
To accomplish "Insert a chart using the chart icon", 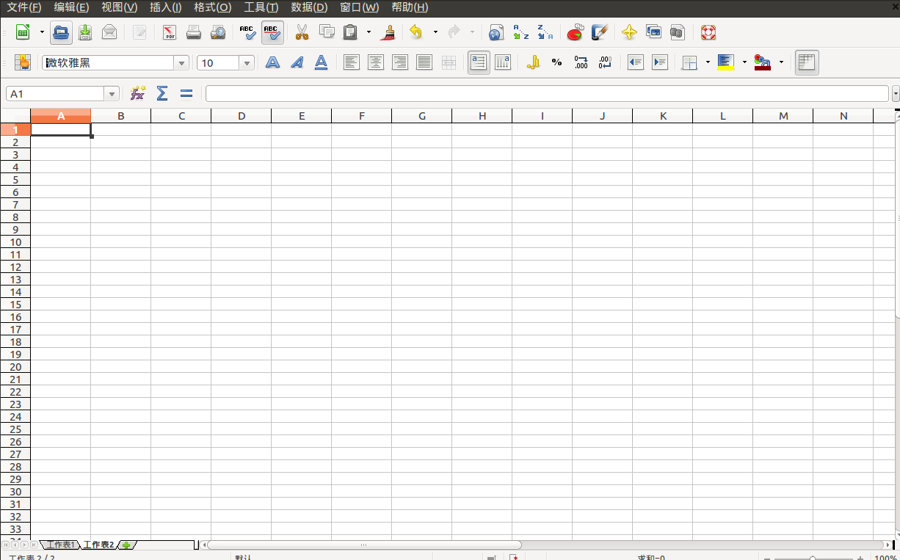I will [575, 33].
